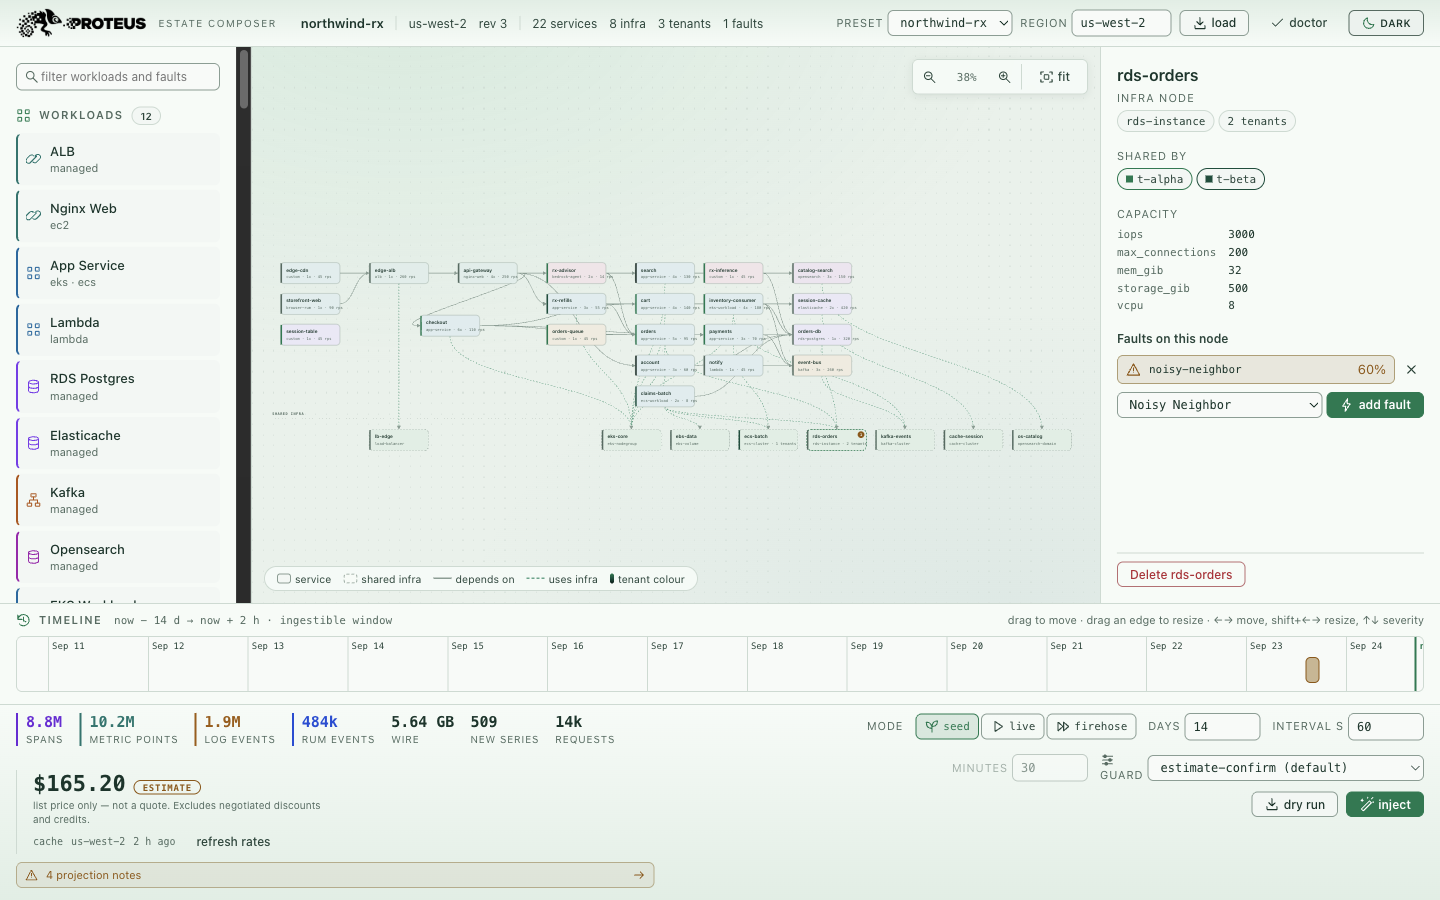Click the noisy-neighbor 60% severity bar

1255,370
